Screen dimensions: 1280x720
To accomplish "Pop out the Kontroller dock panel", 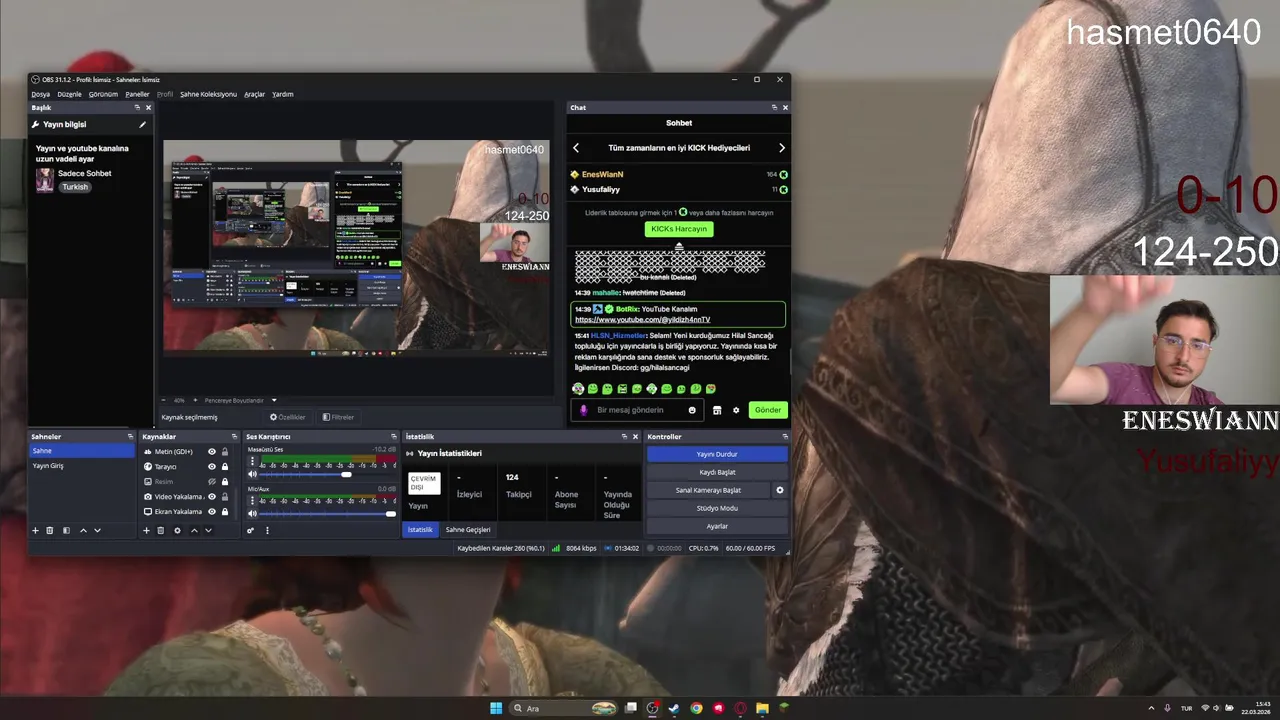I will coord(785,437).
